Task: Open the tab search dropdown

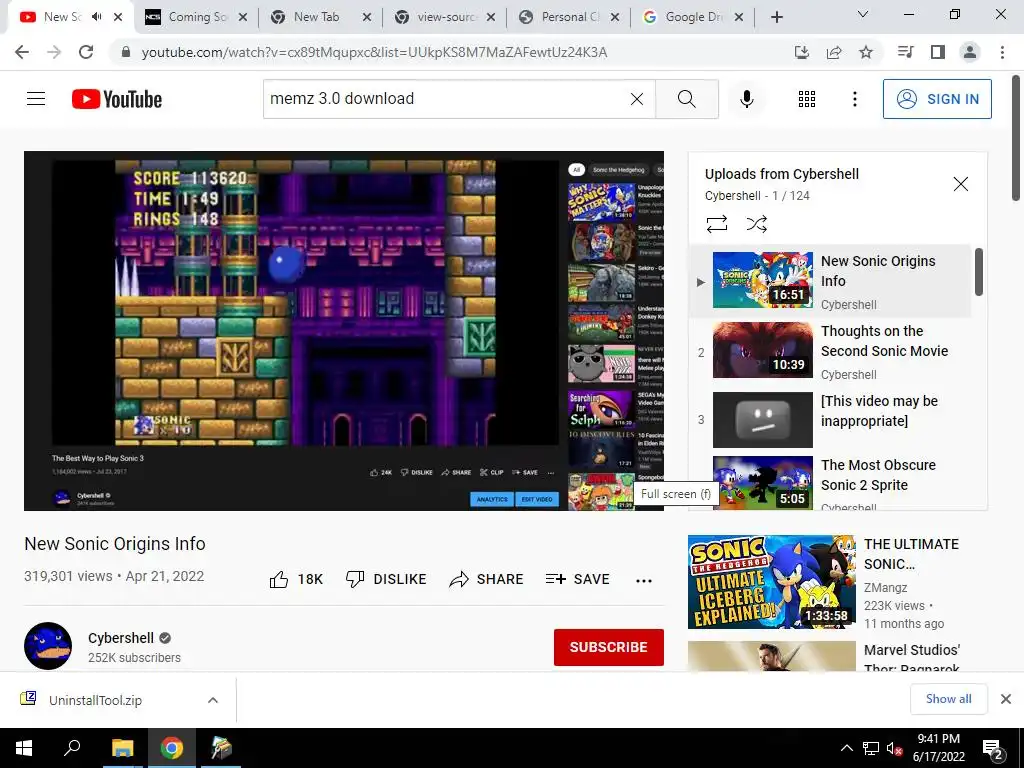Action: (863, 14)
